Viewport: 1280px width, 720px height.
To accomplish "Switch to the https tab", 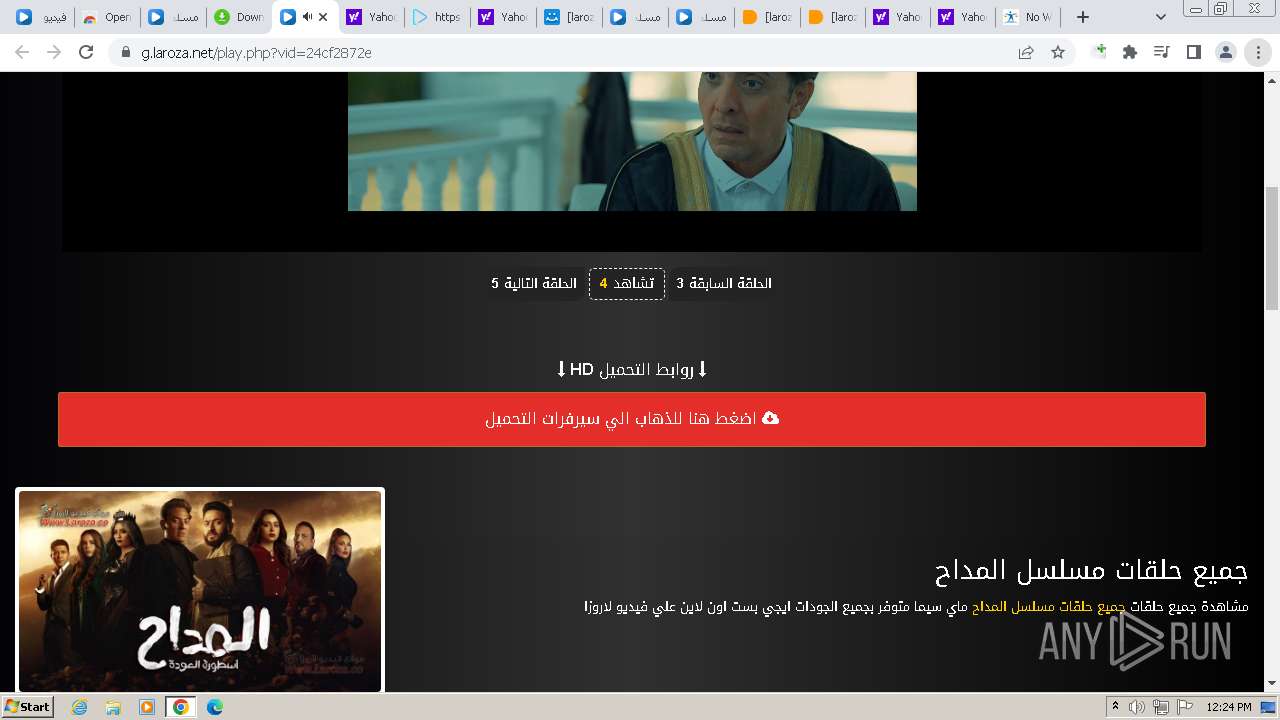I will pyautogui.click(x=436, y=17).
